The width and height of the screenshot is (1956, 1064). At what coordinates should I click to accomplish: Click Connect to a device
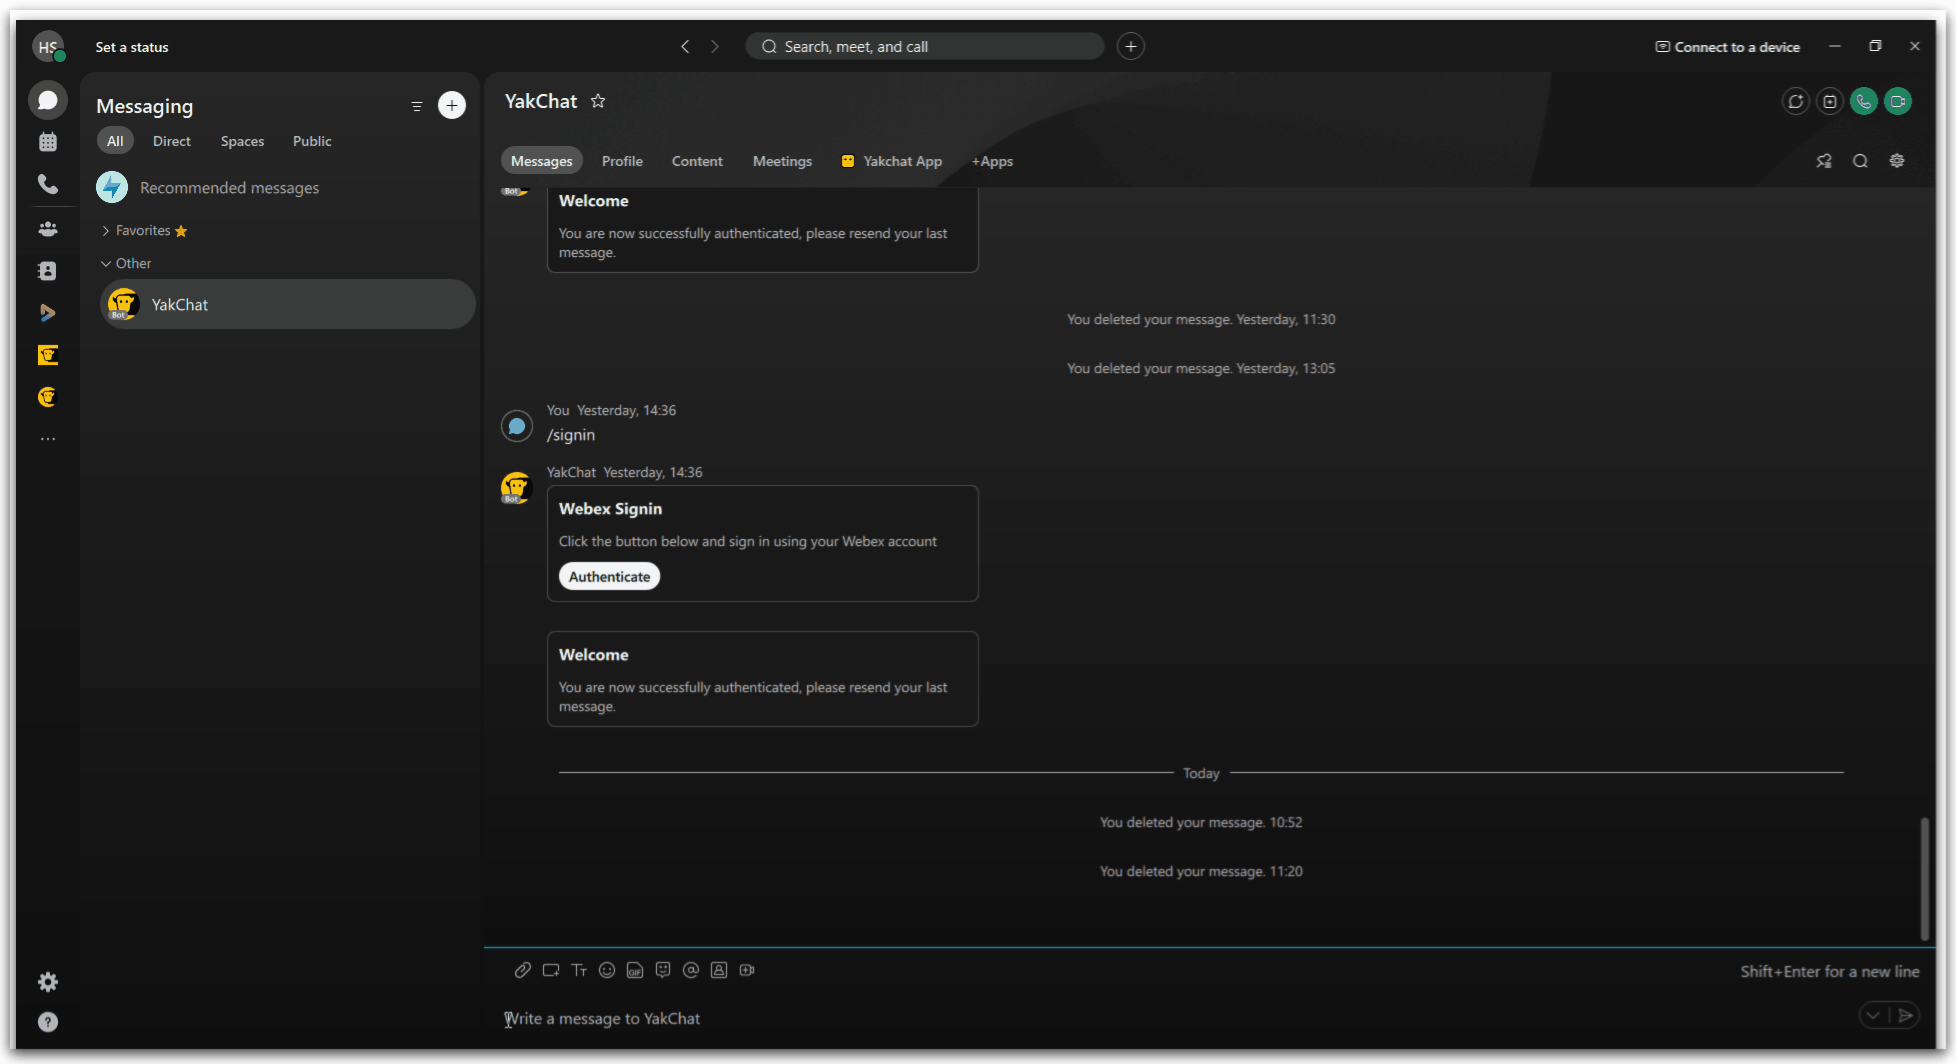pyautogui.click(x=1727, y=47)
